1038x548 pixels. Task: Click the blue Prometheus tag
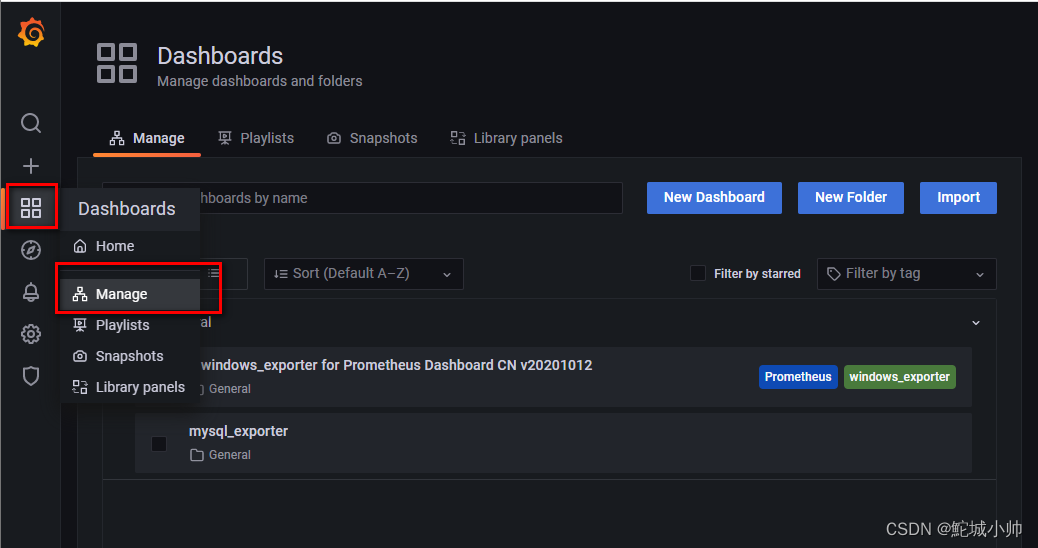tap(798, 377)
